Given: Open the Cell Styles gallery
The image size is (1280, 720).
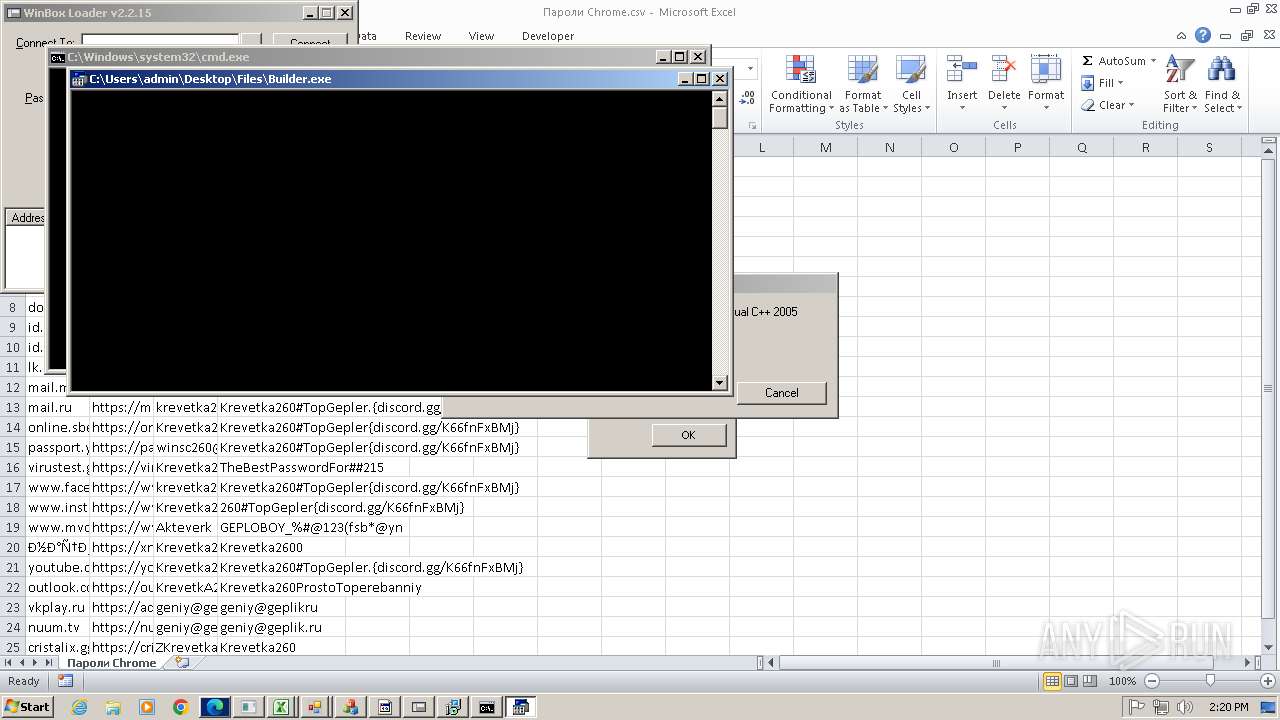Looking at the screenshot, I should [x=911, y=84].
